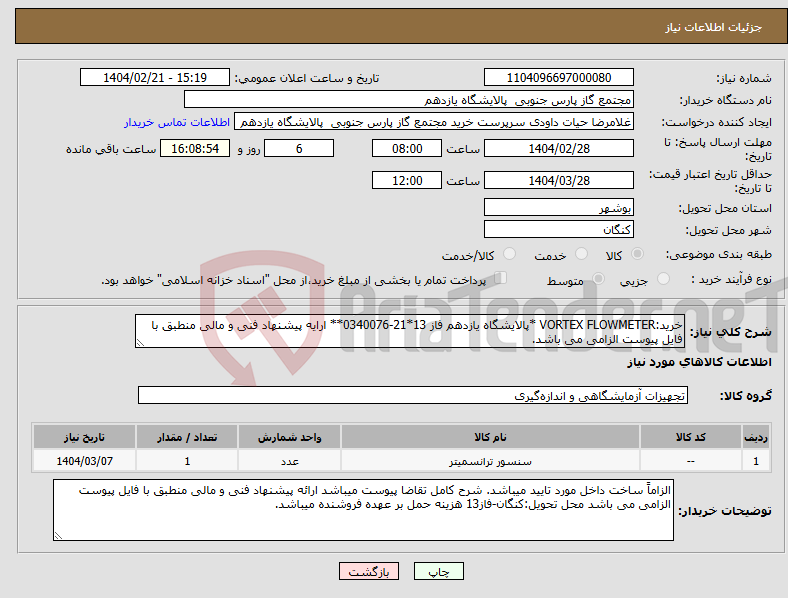Open the اطلاعات تماس خریدار link
This screenshot has height=598, width=788.
coord(177,122)
